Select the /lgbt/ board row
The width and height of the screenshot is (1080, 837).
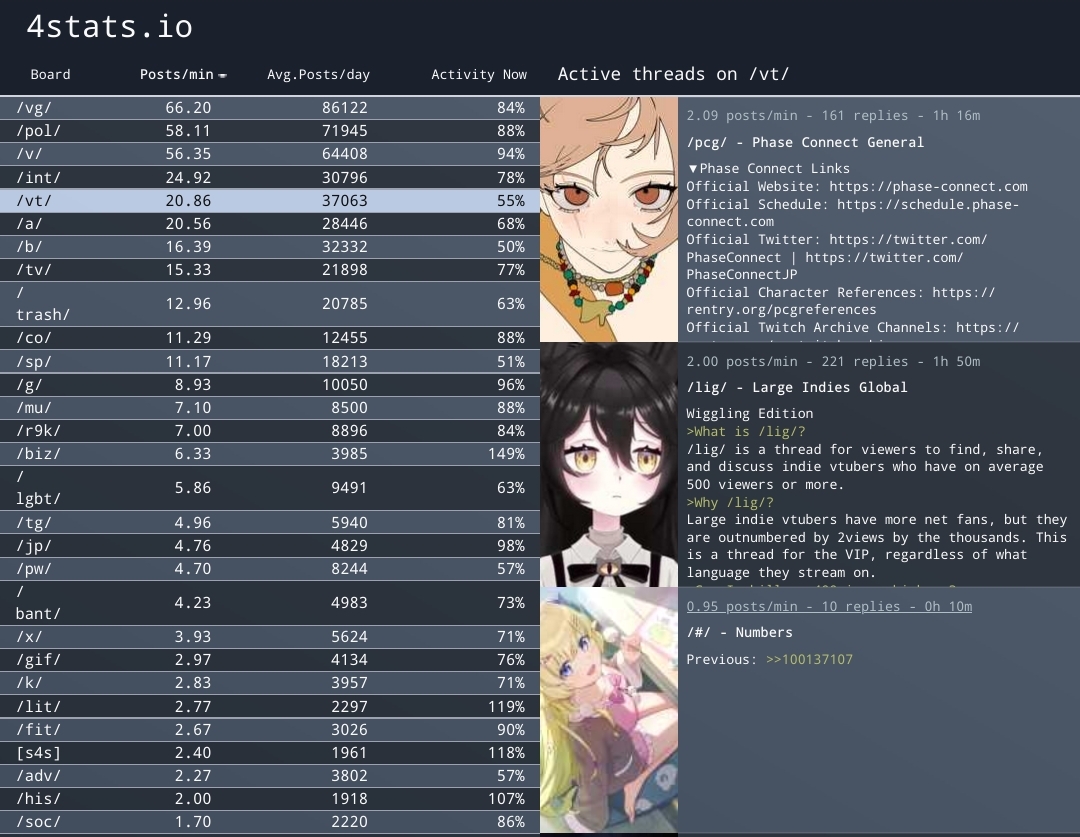tap(270, 488)
